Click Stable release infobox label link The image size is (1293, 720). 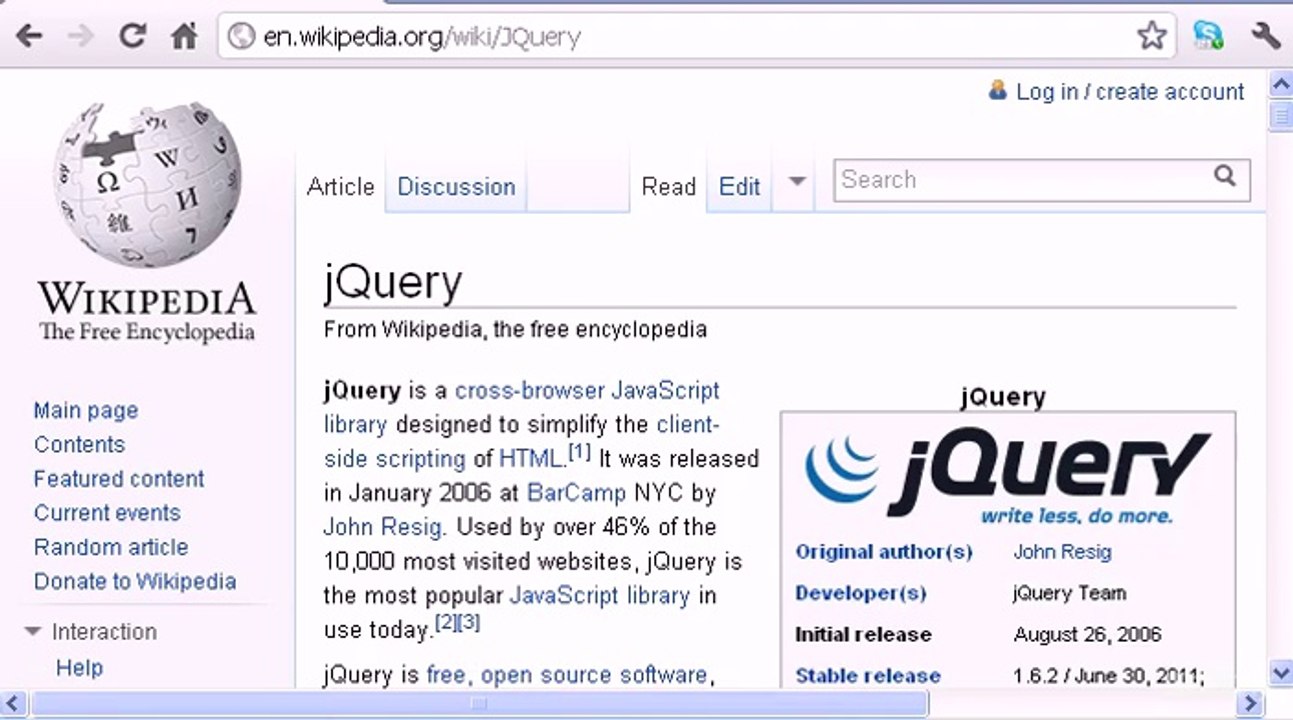(x=868, y=676)
